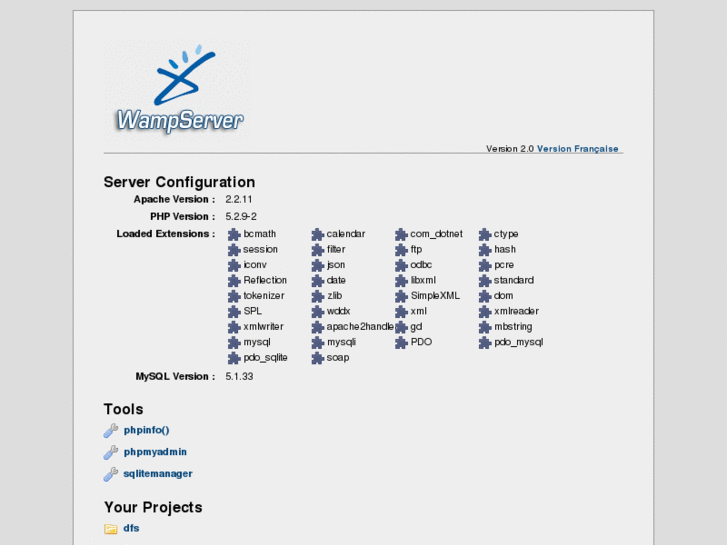Click the puzzle icon next to bcmath
The width and height of the screenshot is (727, 545).
[x=234, y=234]
